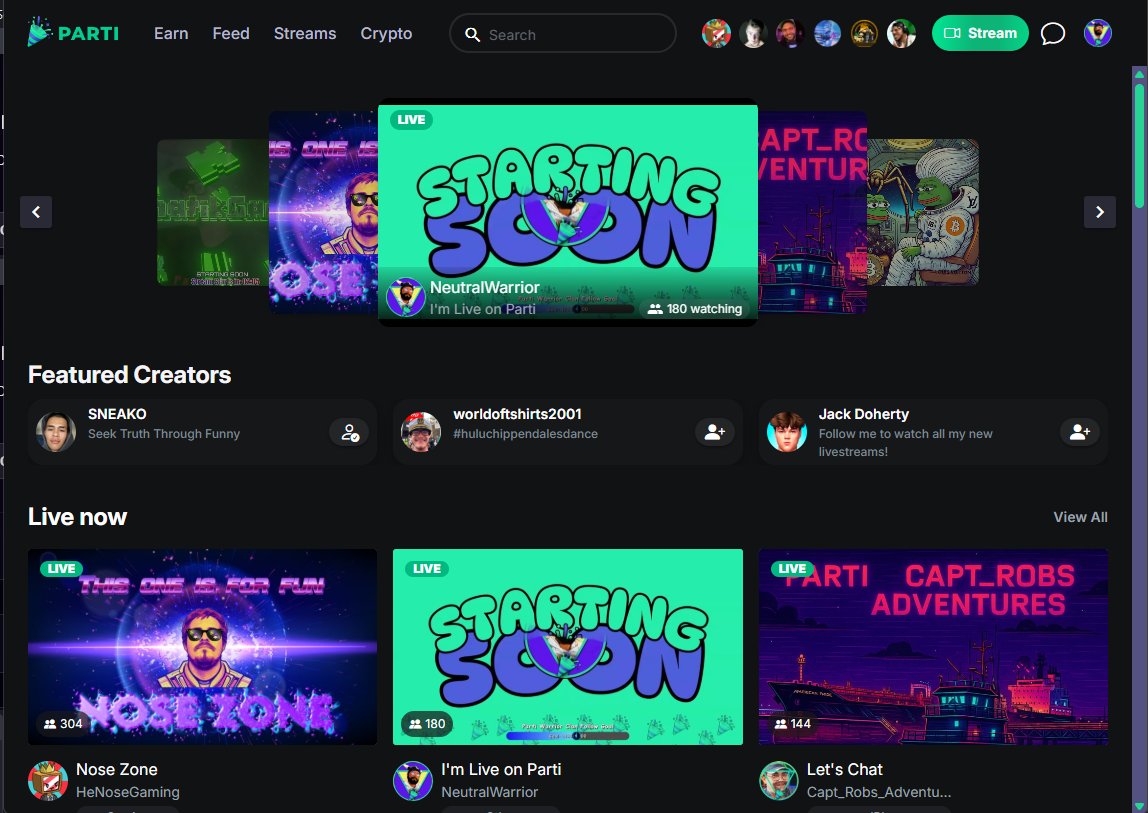The image size is (1148, 813).
Task: Click NeutralWarrior channel name under Live now
Action: [x=489, y=792]
